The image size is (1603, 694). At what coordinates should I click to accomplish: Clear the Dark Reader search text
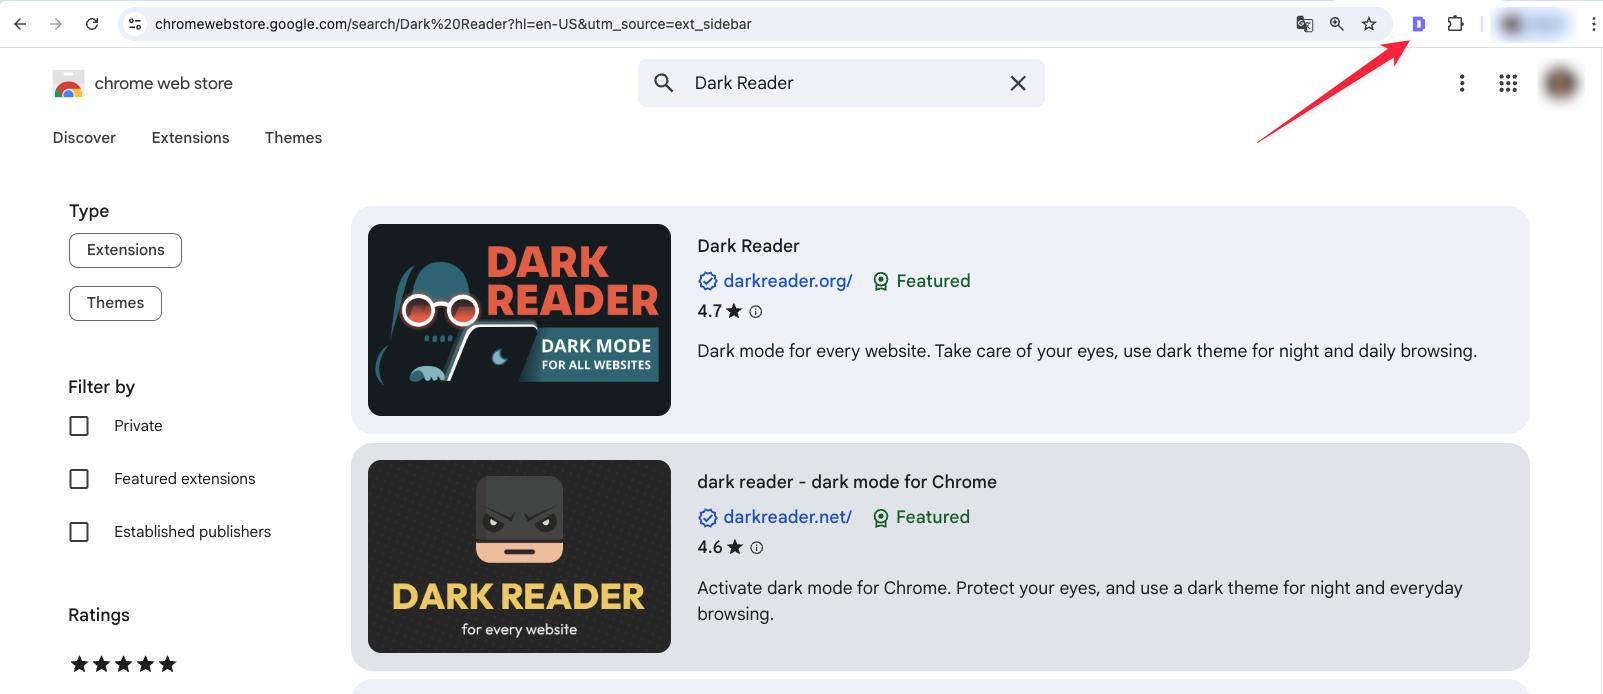pos(1018,83)
